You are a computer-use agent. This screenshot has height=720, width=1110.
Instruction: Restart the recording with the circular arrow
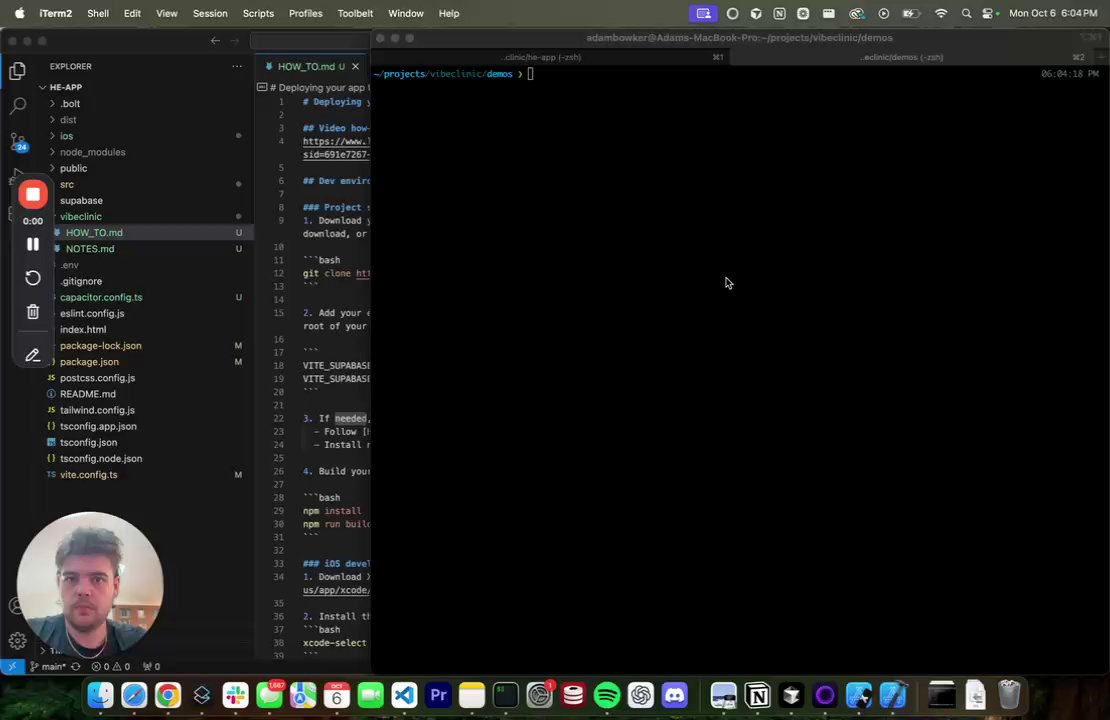[x=33, y=278]
